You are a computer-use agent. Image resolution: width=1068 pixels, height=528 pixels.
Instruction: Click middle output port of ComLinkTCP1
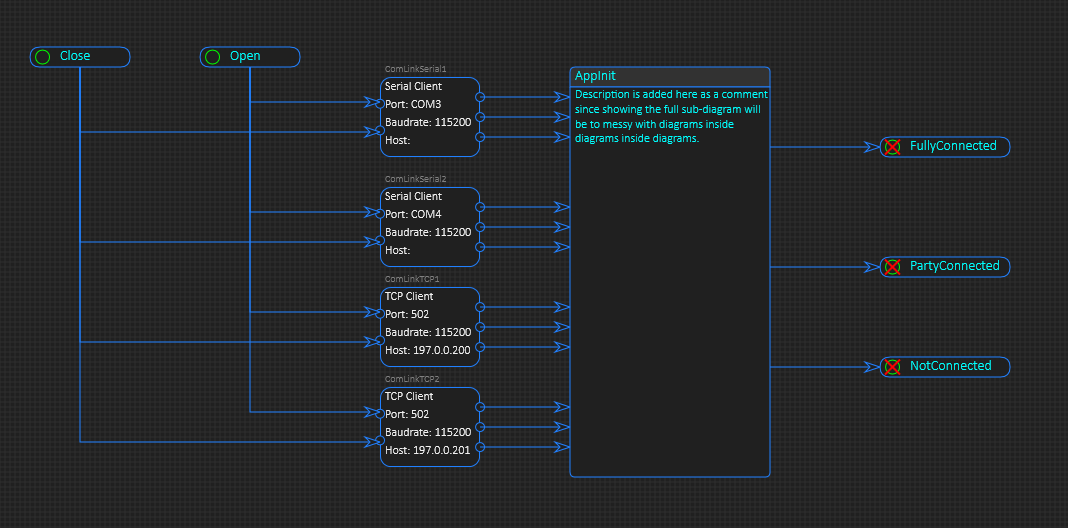[480, 327]
